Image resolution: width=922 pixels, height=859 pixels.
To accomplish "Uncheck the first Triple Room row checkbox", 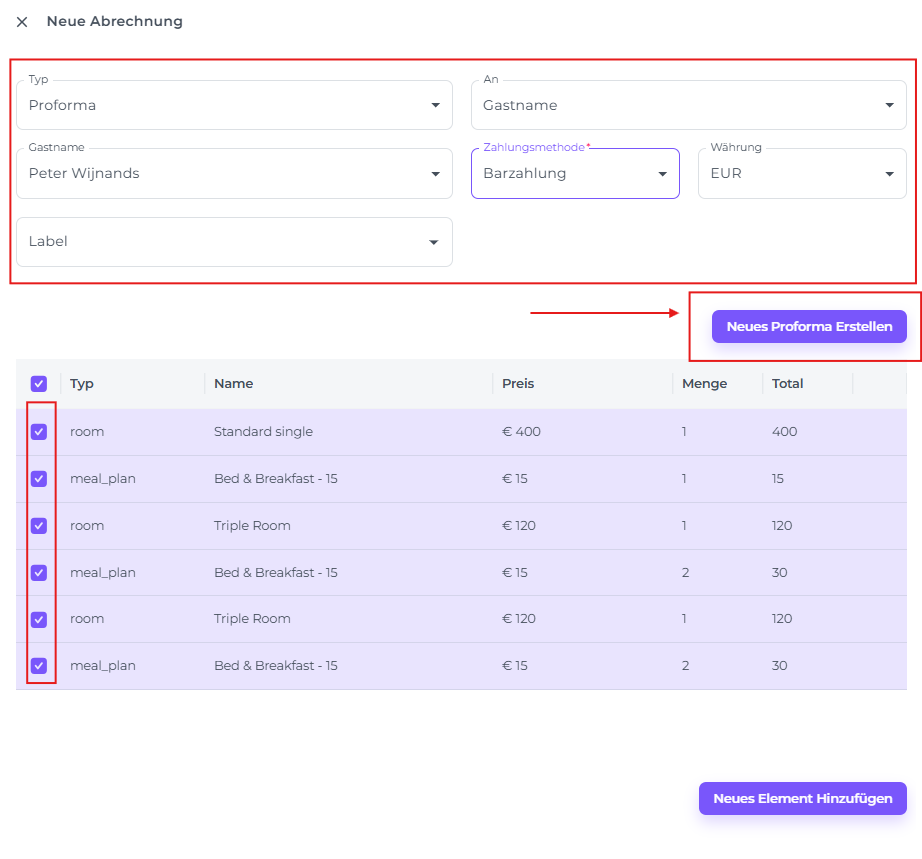I will coord(39,526).
